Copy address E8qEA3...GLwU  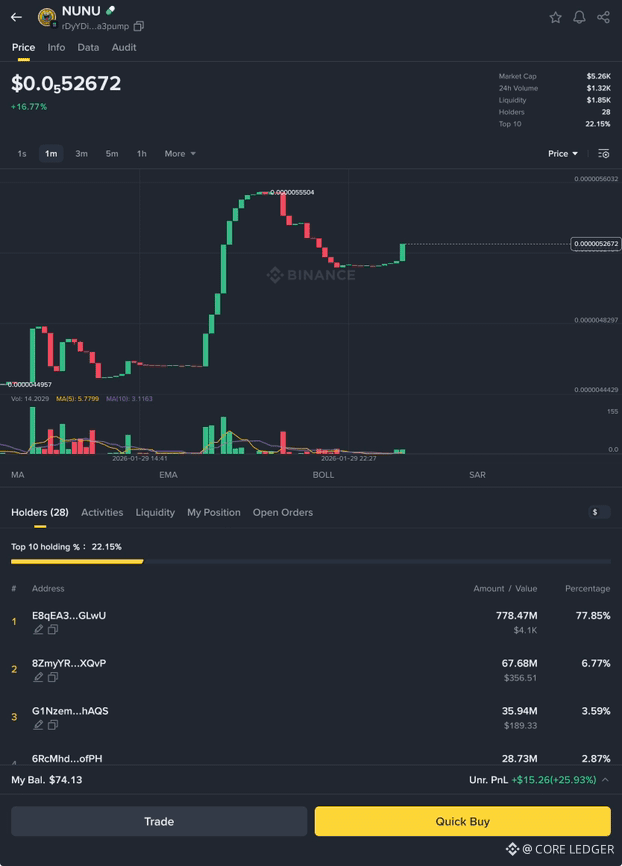[x=52, y=630]
